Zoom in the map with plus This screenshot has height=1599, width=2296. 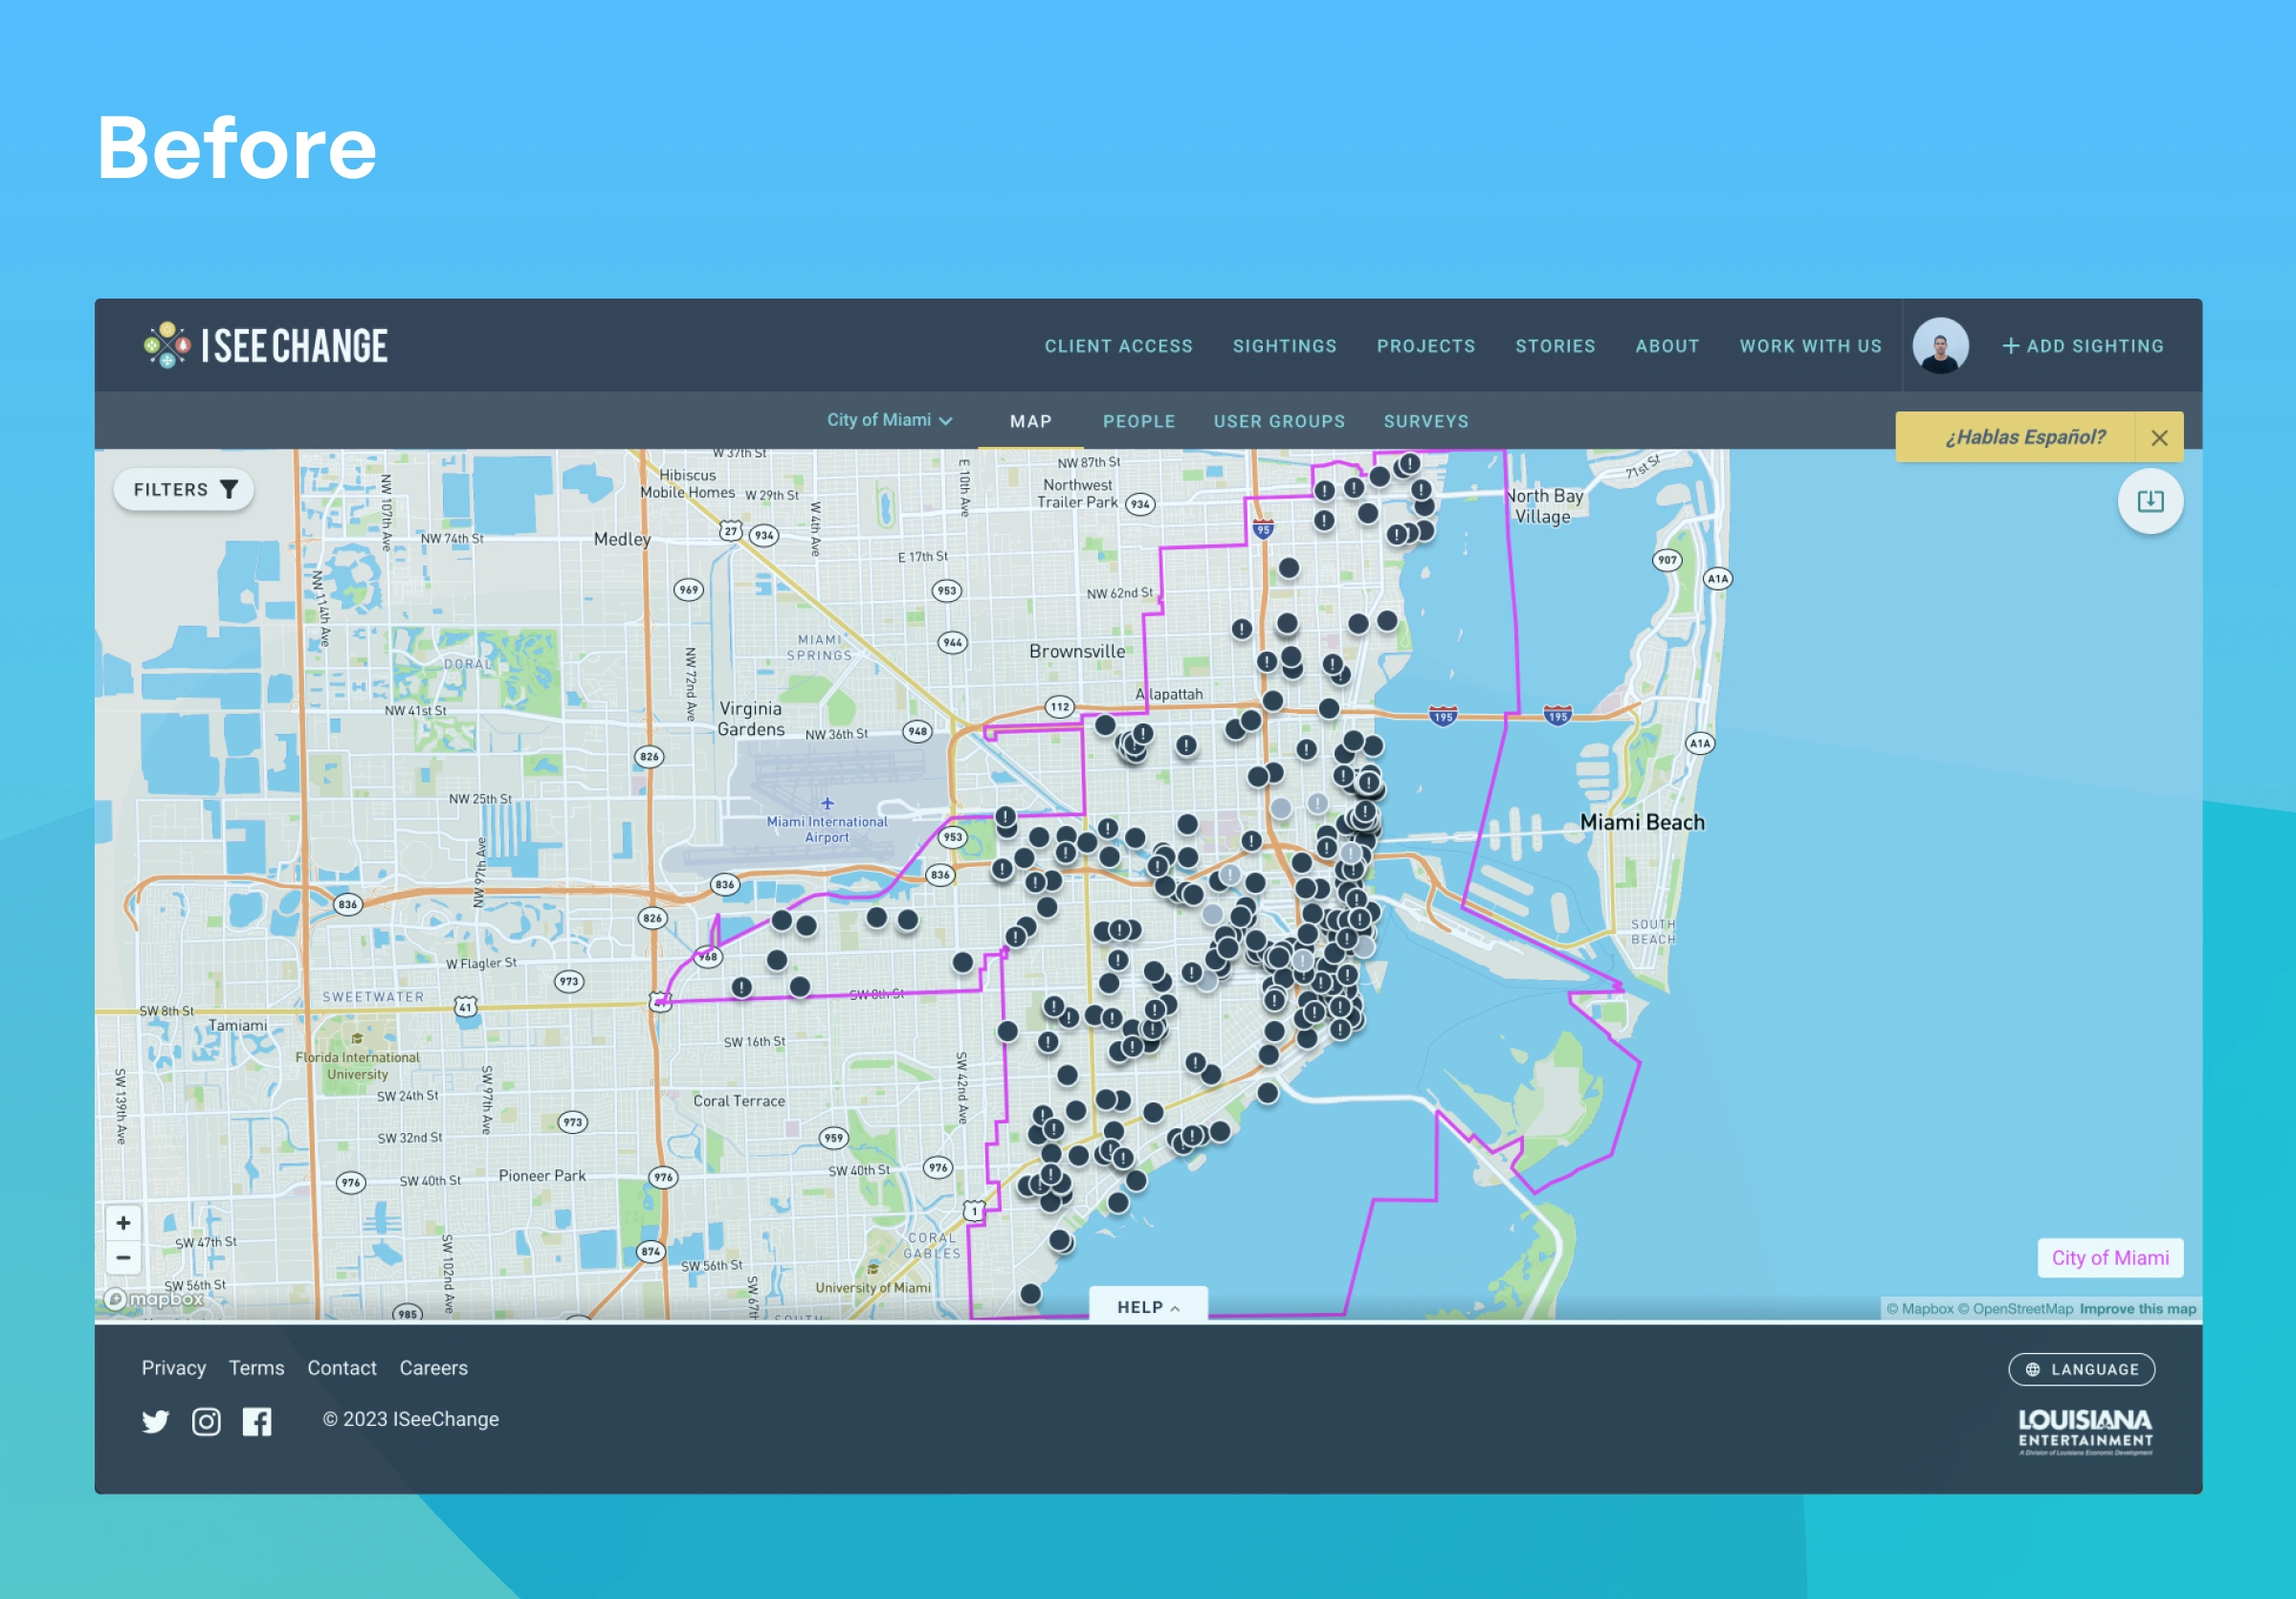(x=123, y=1222)
